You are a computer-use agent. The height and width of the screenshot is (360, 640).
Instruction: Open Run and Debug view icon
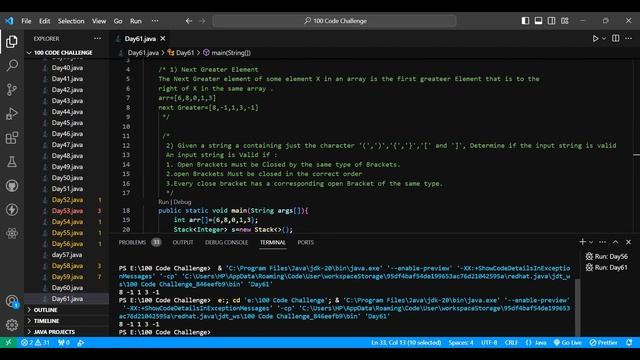pyautogui.click(x=12, y=113)
